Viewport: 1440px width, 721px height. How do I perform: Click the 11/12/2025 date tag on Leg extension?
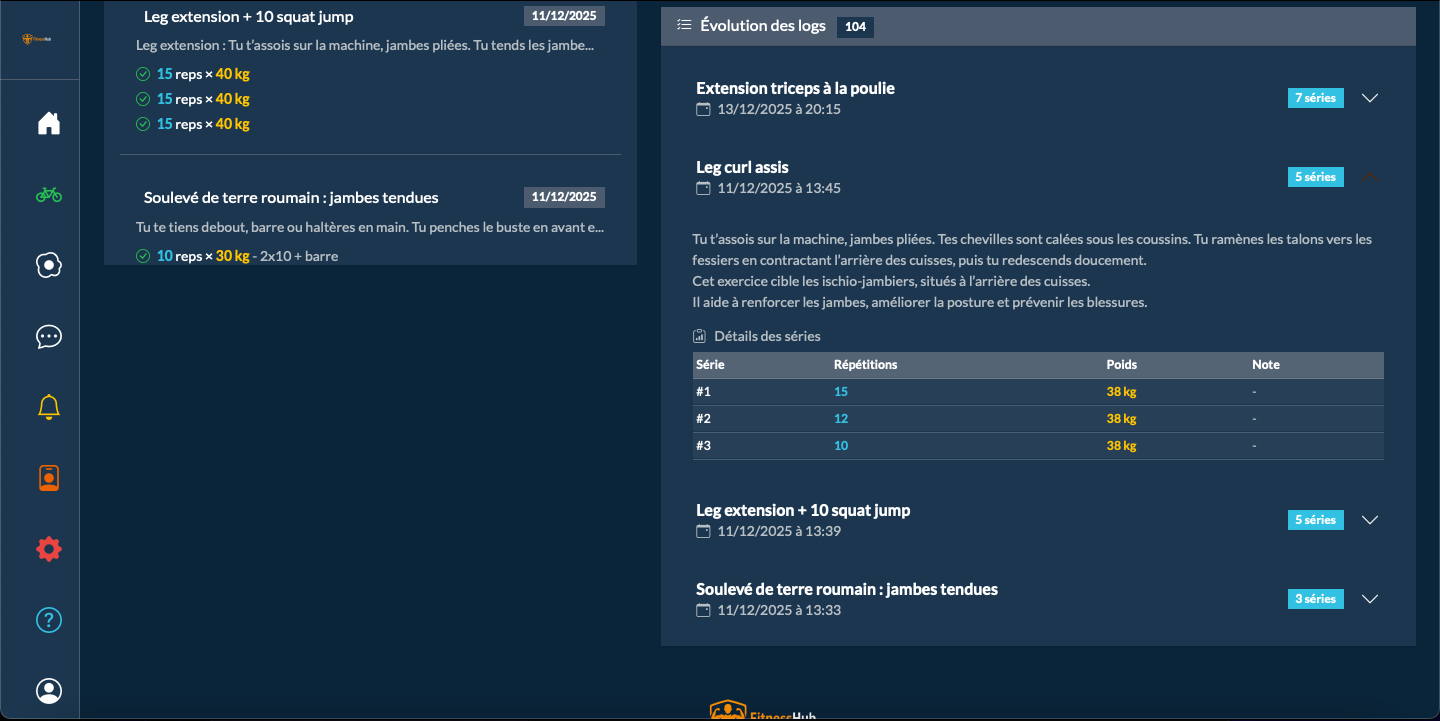click(x=564, y=15)
